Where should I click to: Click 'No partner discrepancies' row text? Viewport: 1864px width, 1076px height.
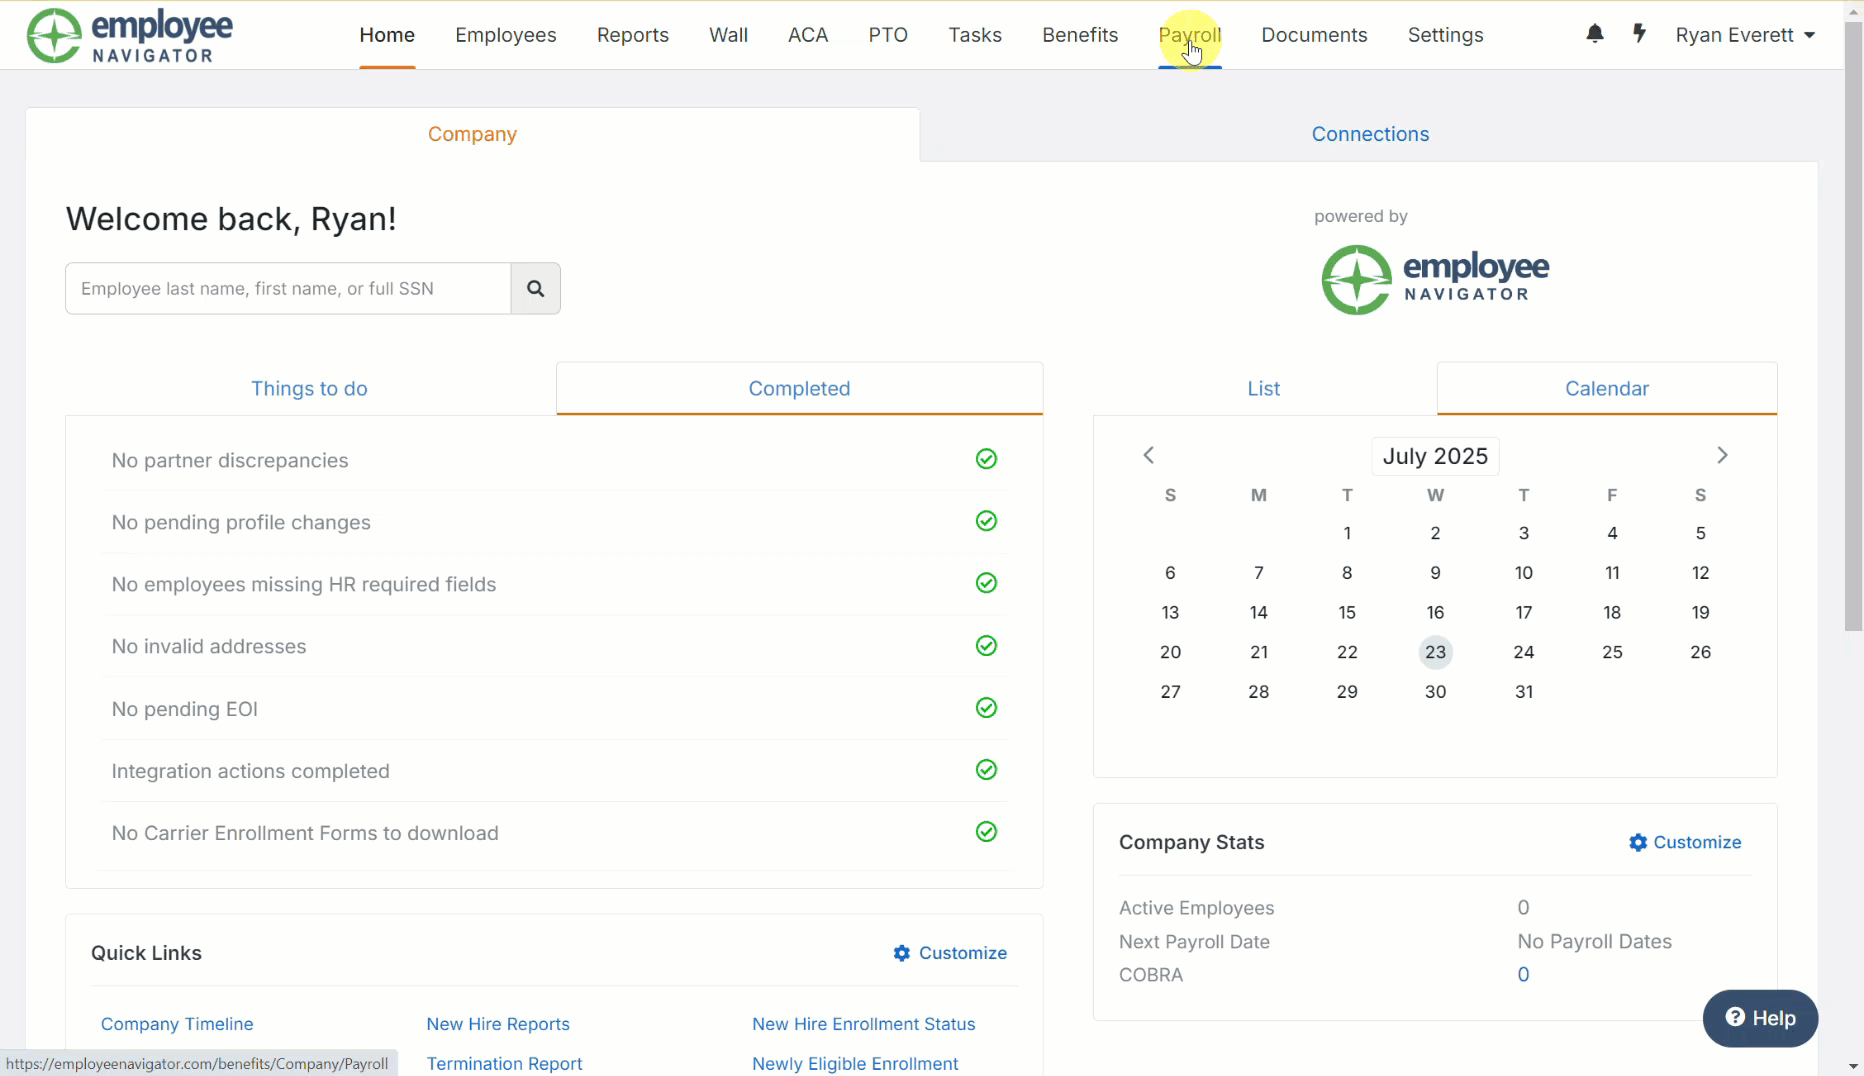[x=230, y=460]
